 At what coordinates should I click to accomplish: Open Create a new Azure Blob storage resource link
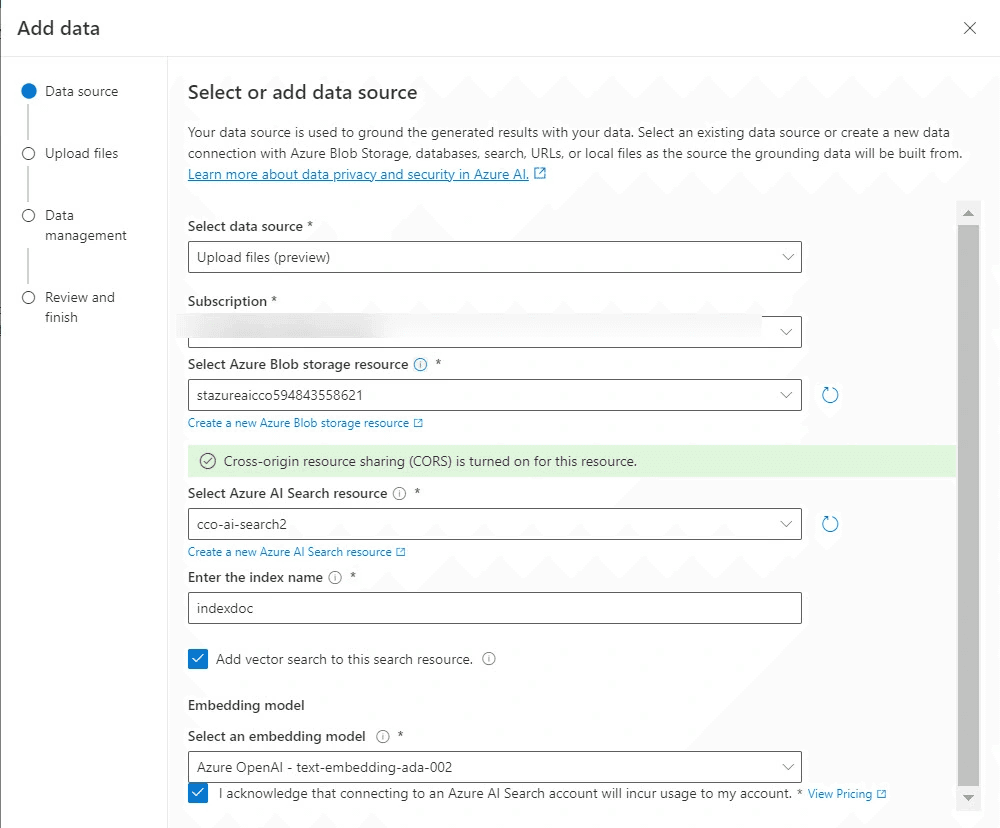coord(298,423)
